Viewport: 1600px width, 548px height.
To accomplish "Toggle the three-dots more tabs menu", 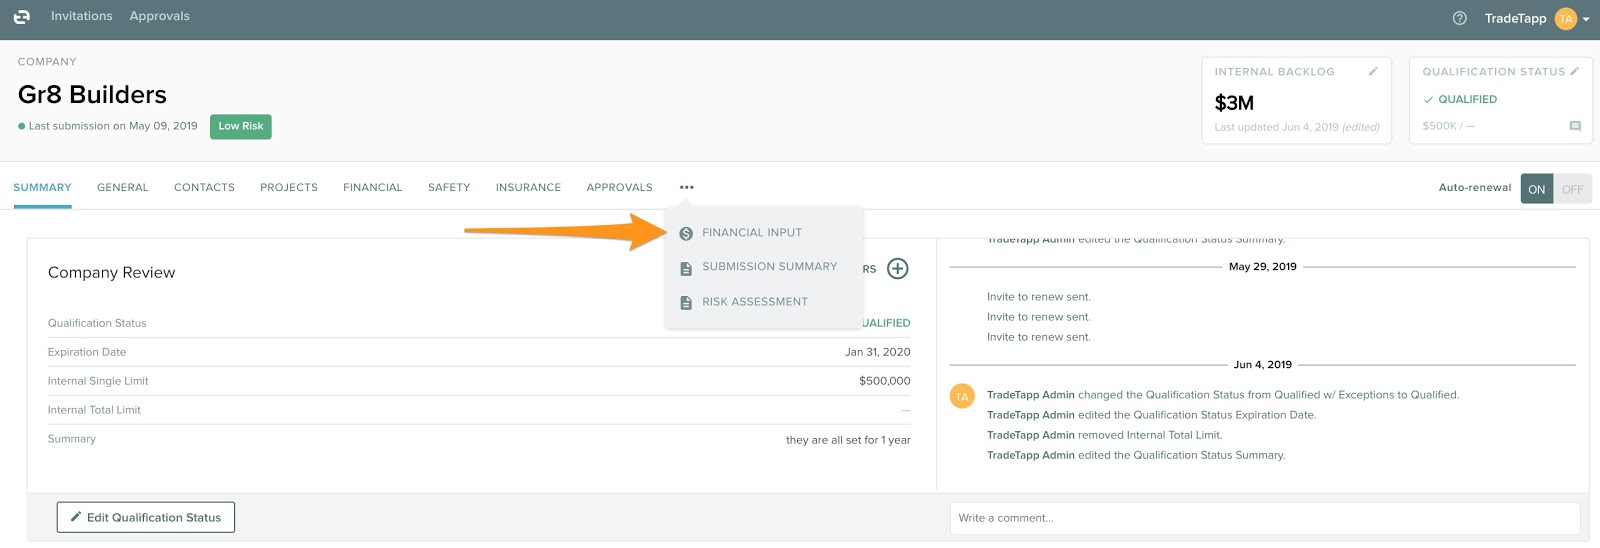I will point(686,187).
